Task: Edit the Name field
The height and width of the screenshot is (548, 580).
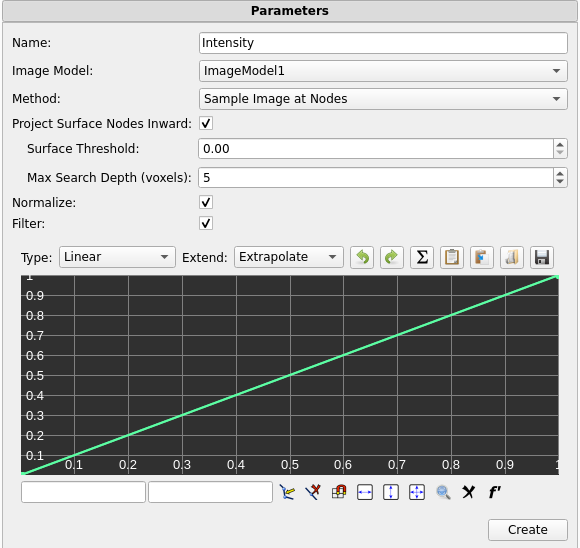Action: tap(383, 43)
